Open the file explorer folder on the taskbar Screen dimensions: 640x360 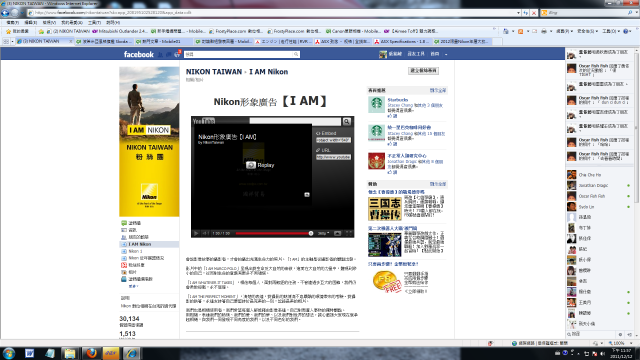click(70, 353)
